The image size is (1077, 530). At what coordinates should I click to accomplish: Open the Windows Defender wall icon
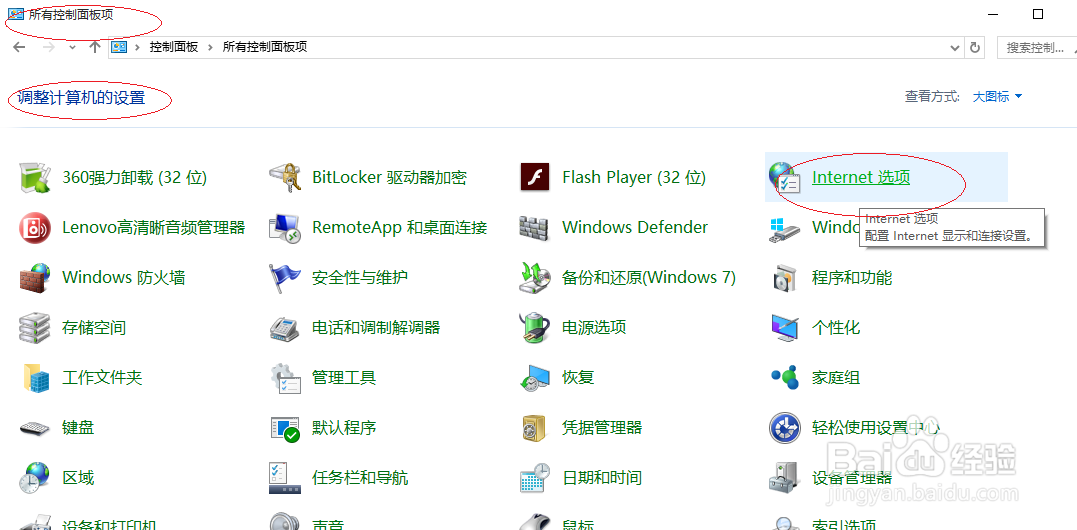pyautogui.click(x=534, y=227)
